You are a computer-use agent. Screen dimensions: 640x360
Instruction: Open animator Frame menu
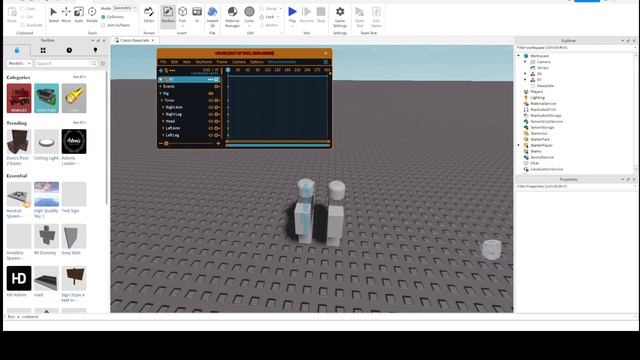click(x=222, y=62)
